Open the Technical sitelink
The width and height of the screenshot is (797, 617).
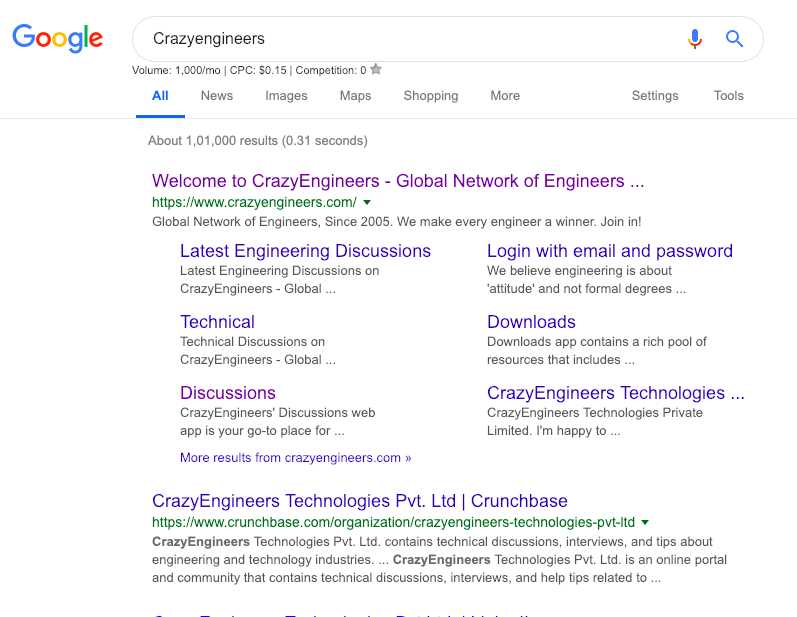pos(217,322)
